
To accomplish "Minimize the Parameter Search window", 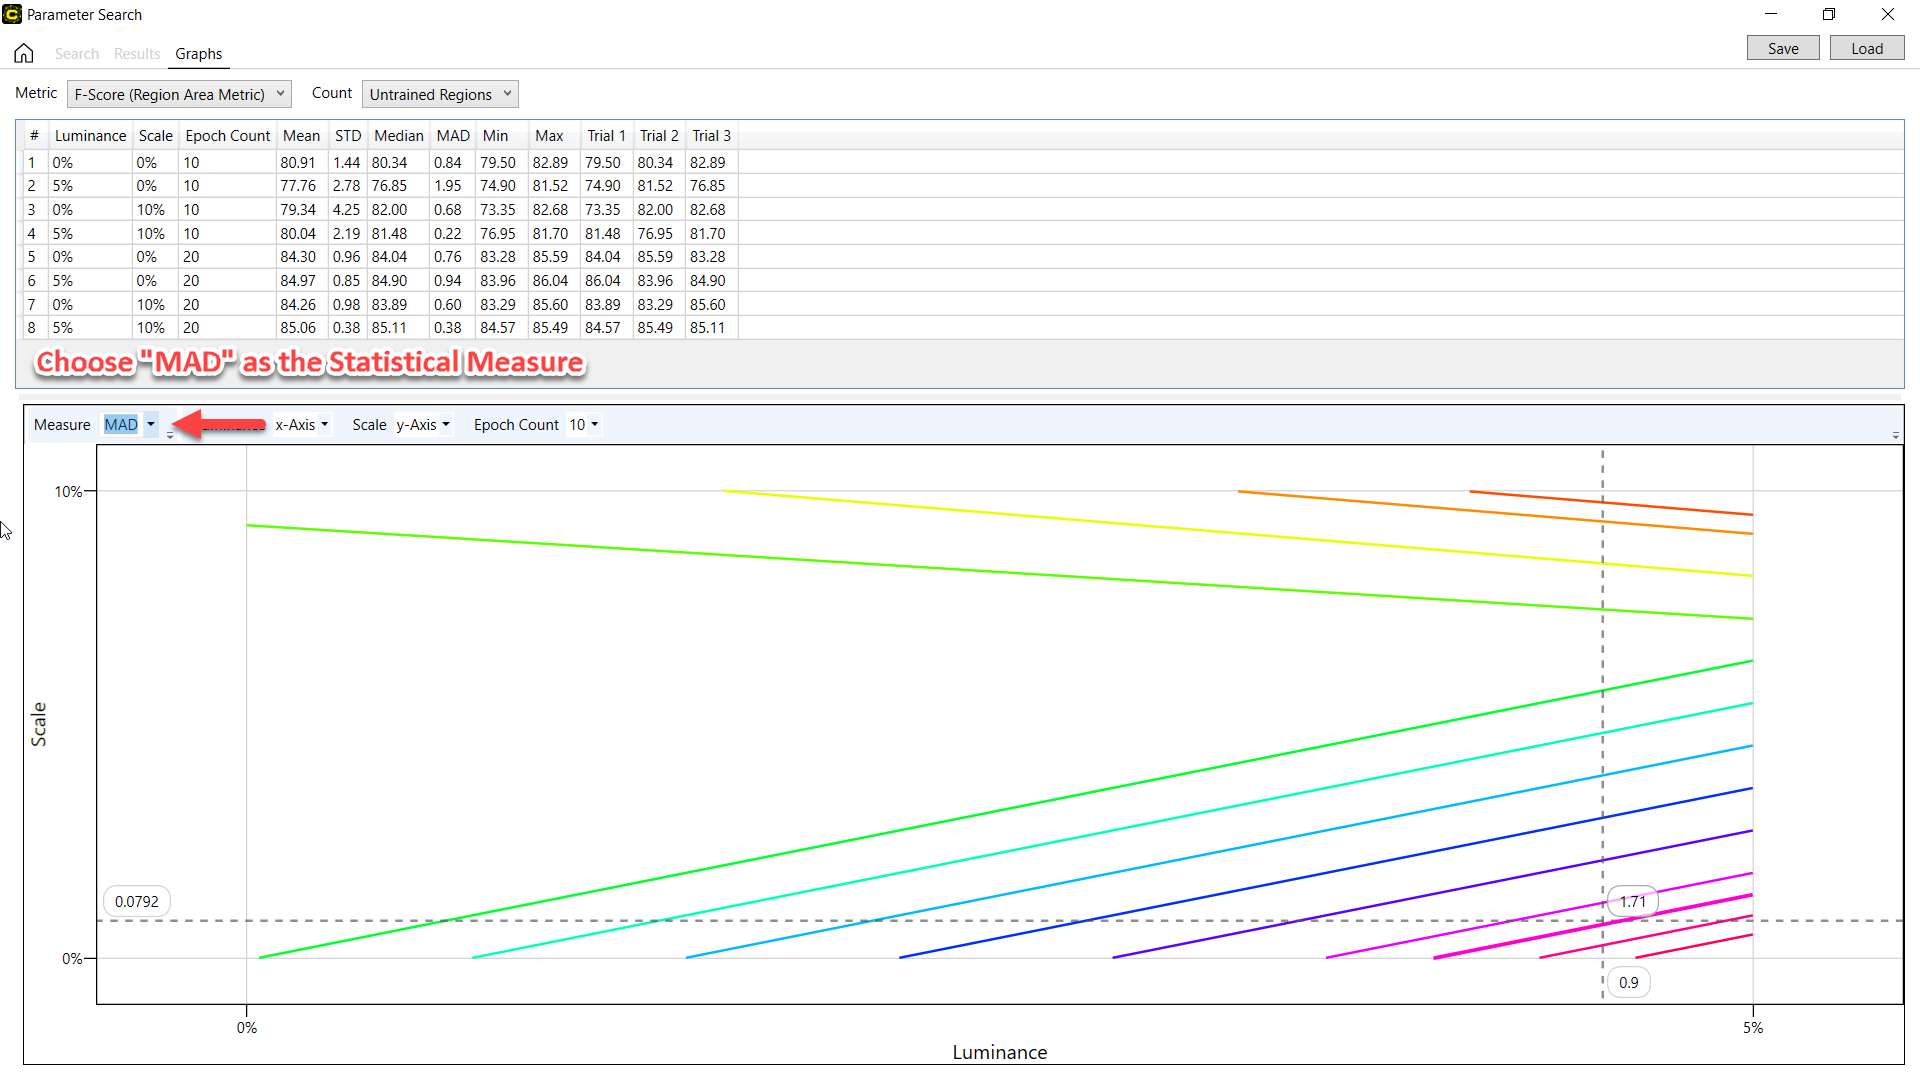I will click(1770, 14).
